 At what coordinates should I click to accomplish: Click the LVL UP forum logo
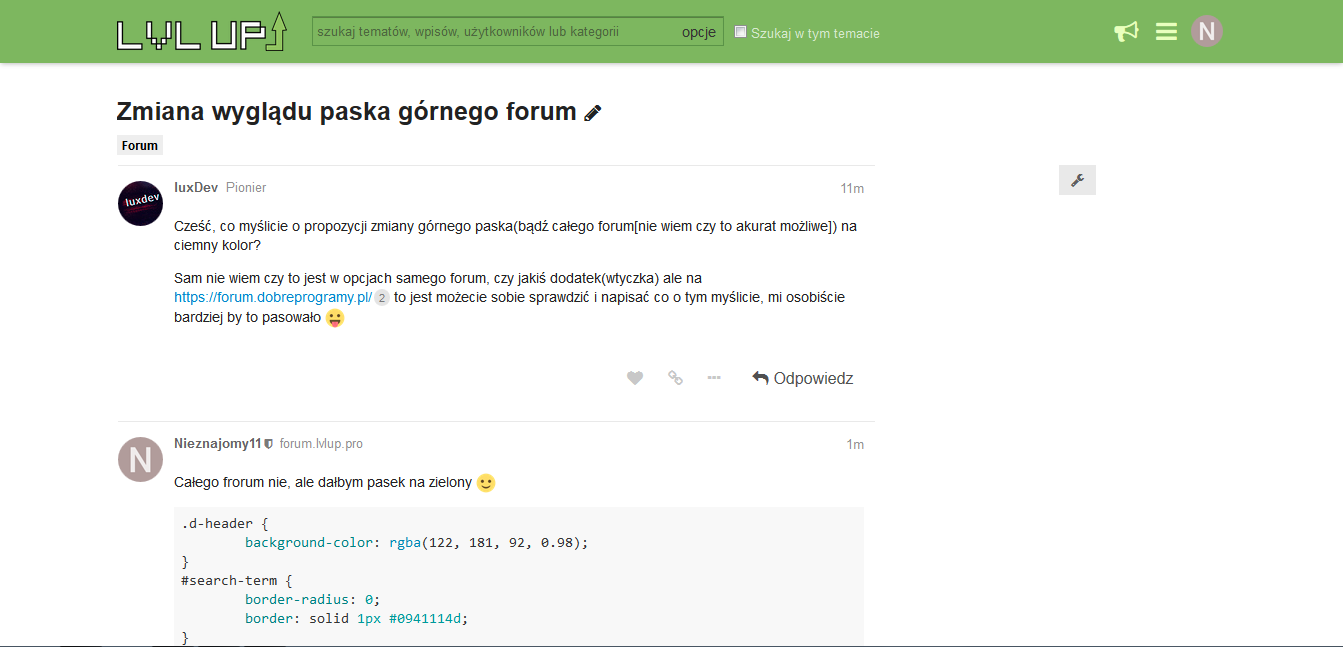[x=202, y=31]
